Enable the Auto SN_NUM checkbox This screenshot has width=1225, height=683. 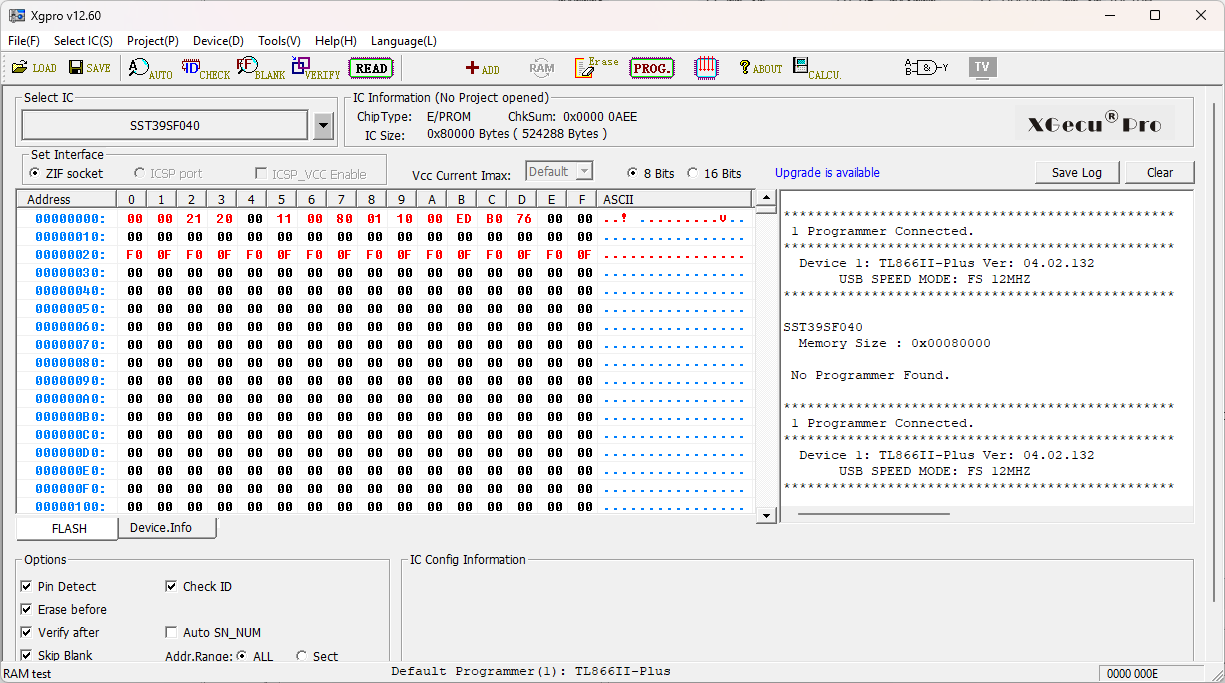[172, 633]
